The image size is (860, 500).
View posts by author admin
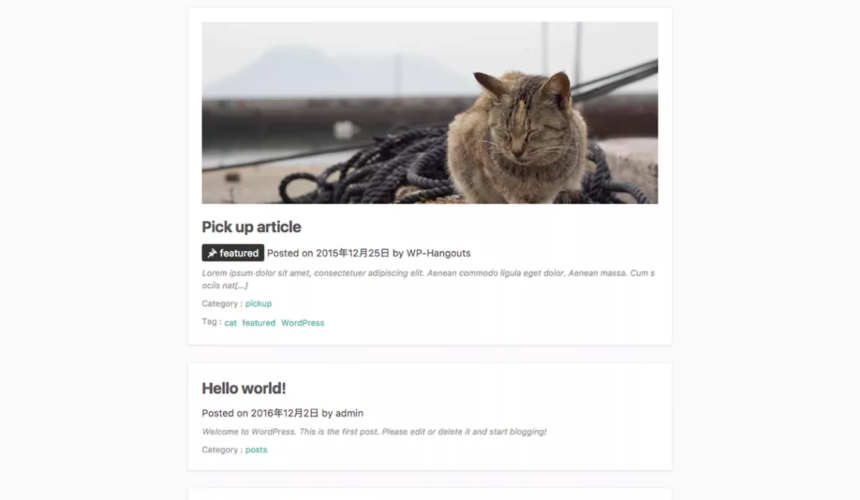click(x=349, y=413)
